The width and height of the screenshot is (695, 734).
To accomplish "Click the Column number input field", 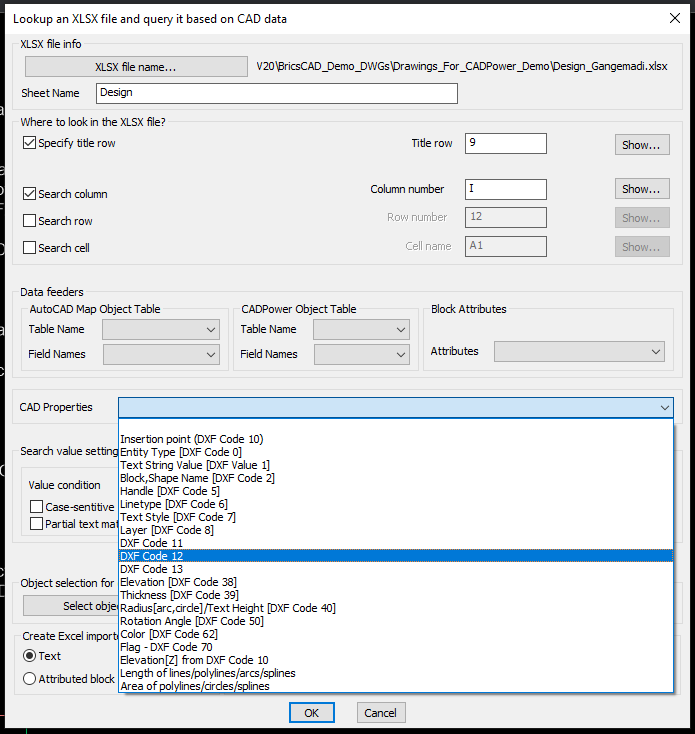I will [x=505, y=189].
